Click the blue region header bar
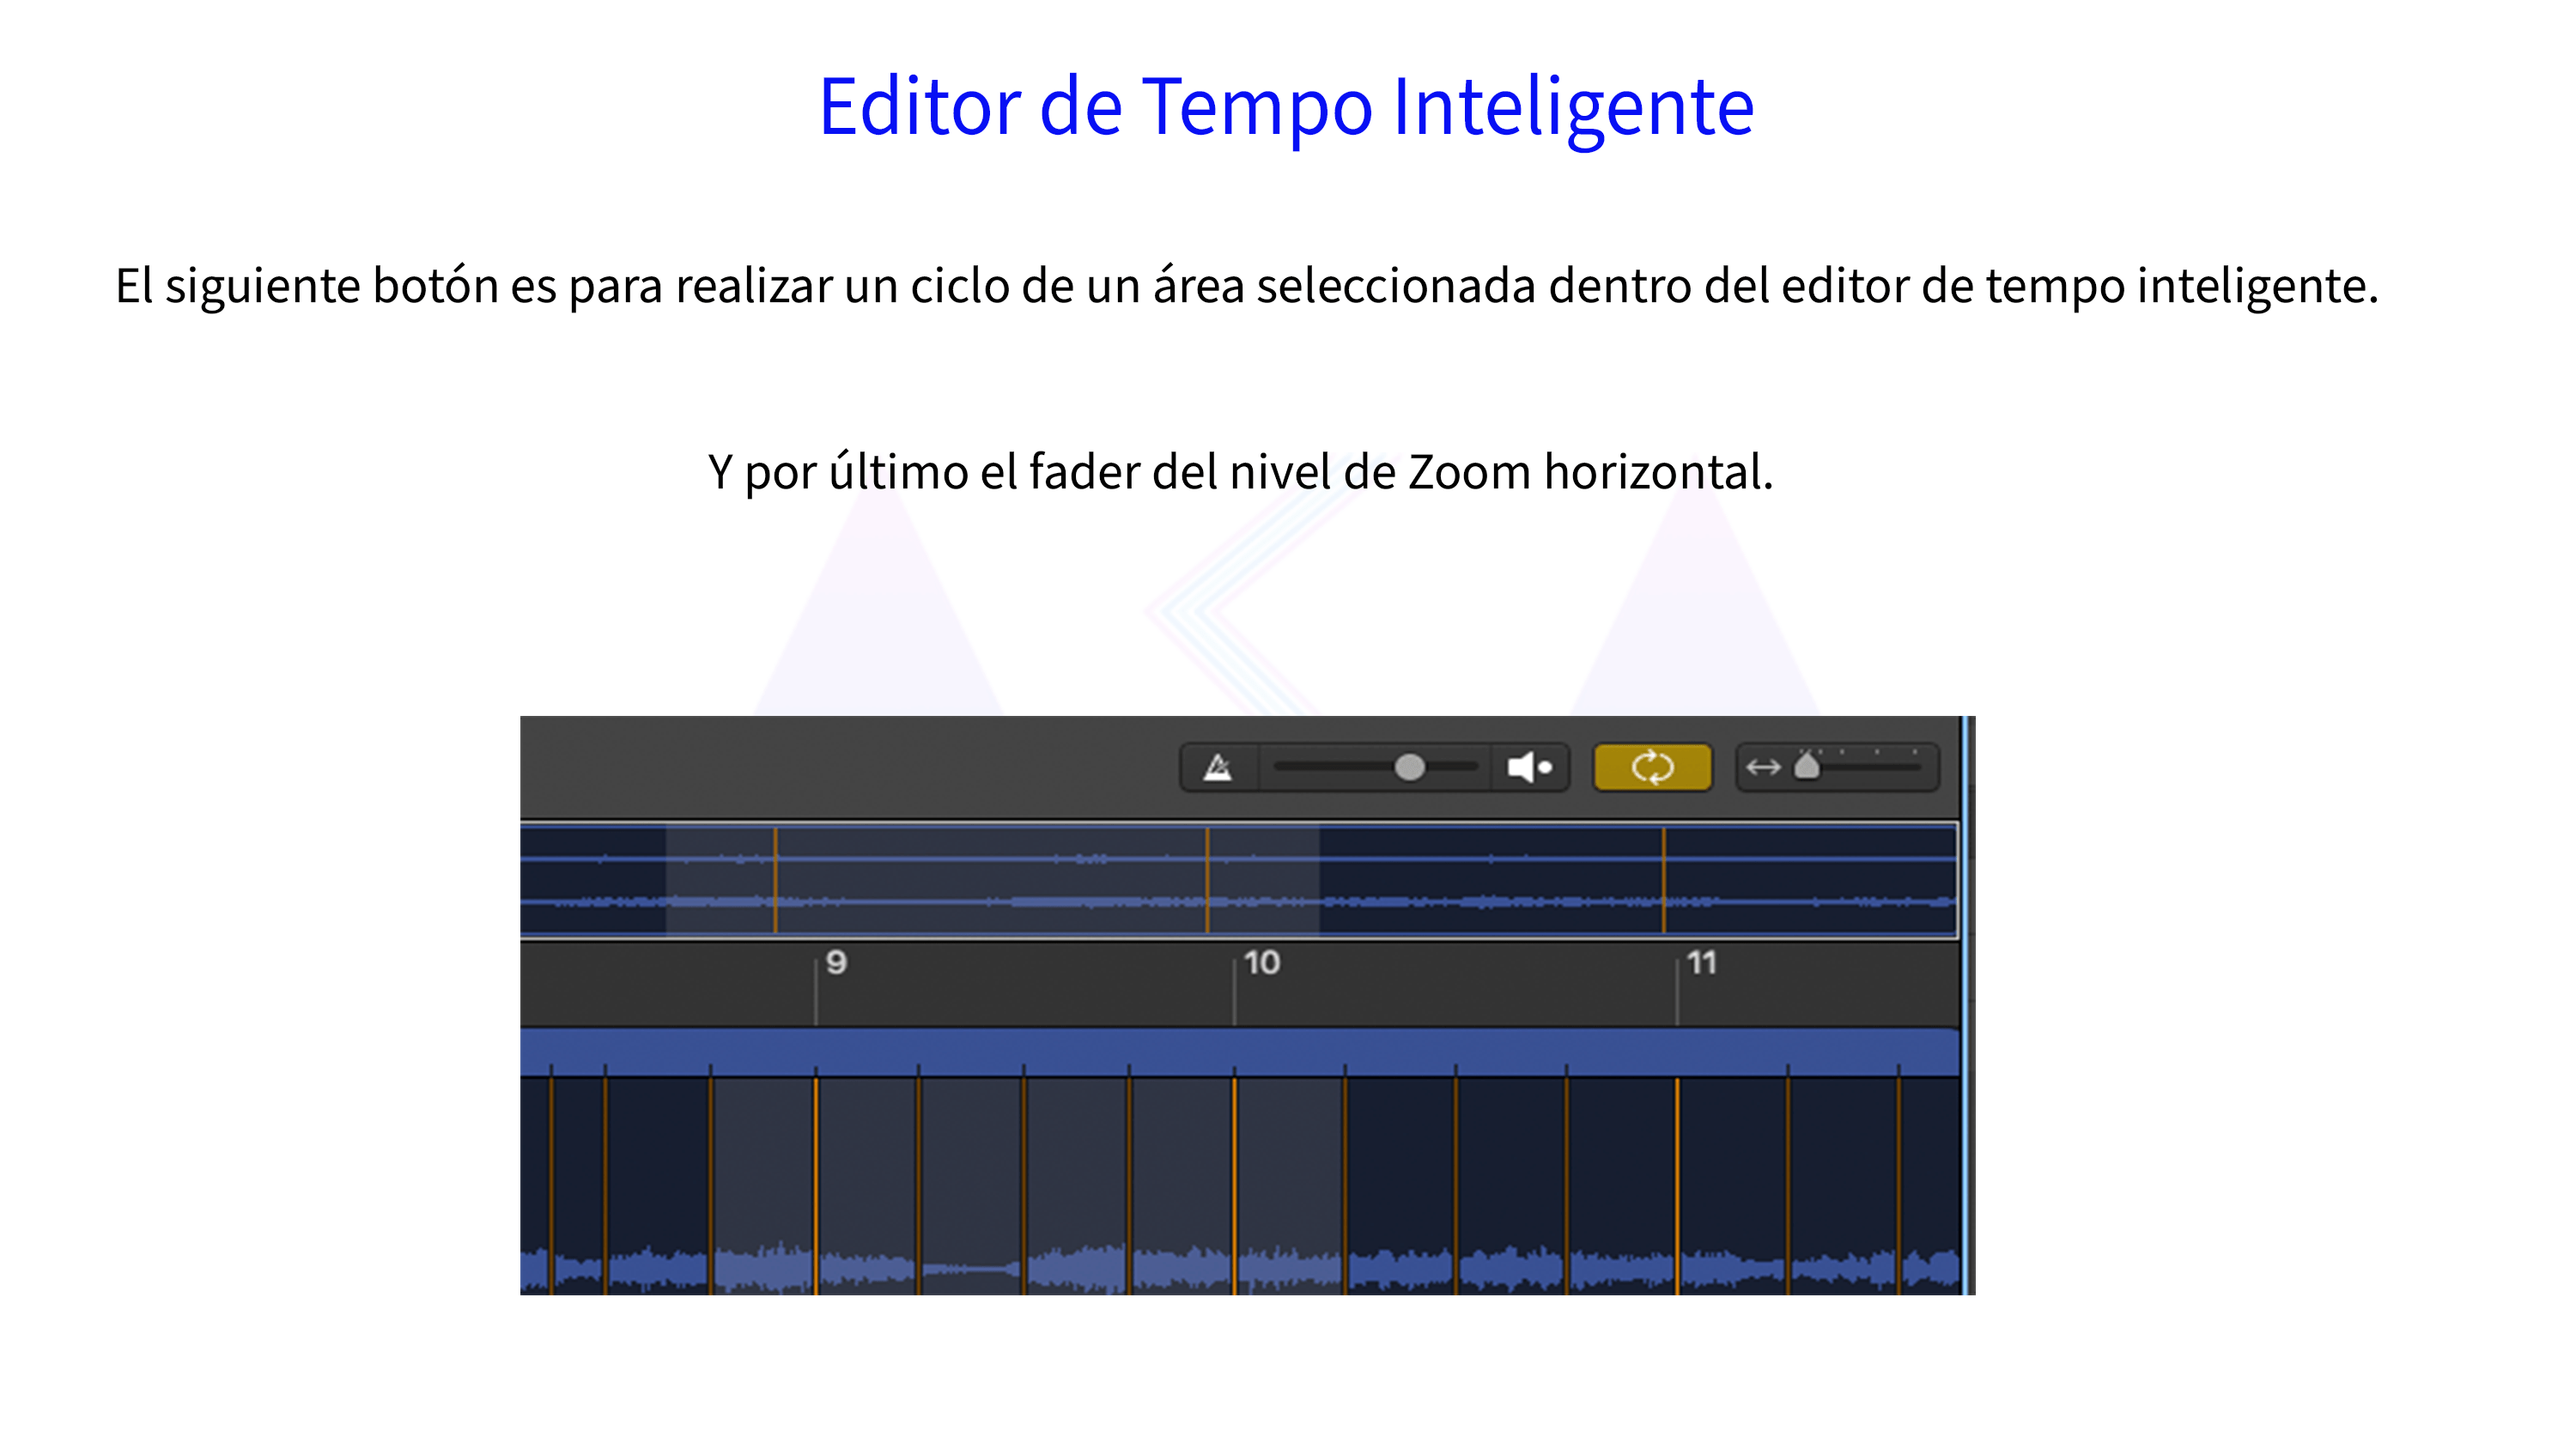Screen dimensions: 2576x1449 click(x=1239, y=1052)
